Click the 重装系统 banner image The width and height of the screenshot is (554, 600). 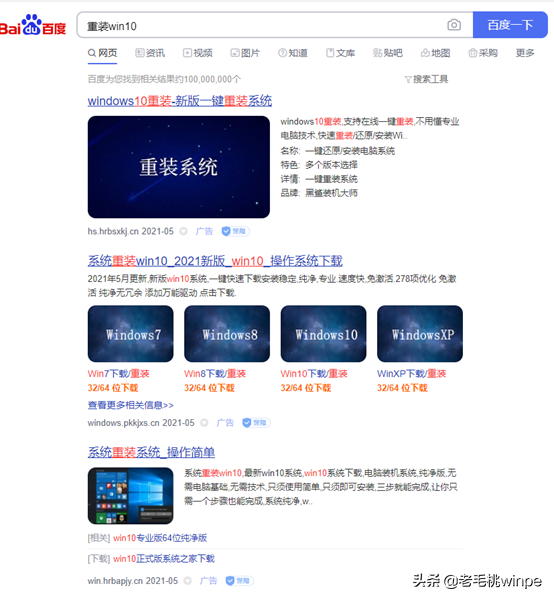click(179, 167)
